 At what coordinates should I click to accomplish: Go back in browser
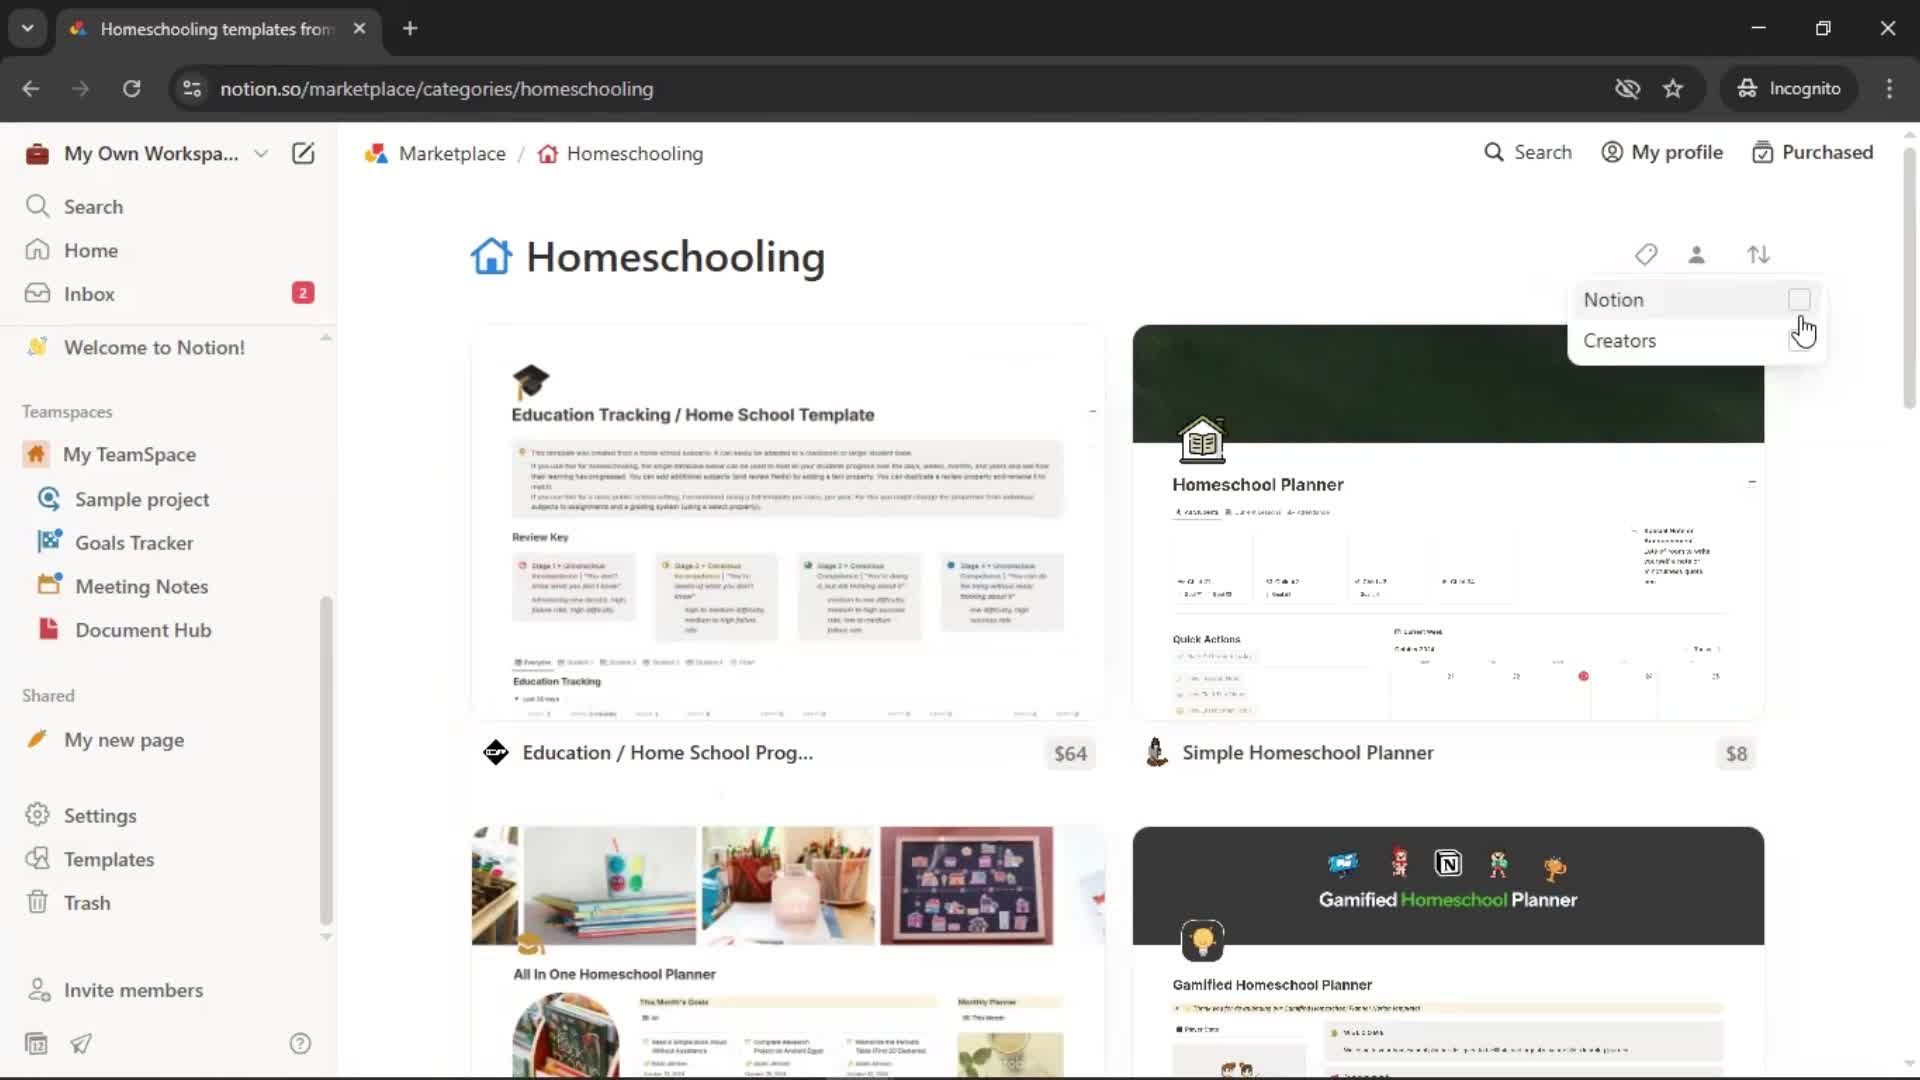[31, 89]
